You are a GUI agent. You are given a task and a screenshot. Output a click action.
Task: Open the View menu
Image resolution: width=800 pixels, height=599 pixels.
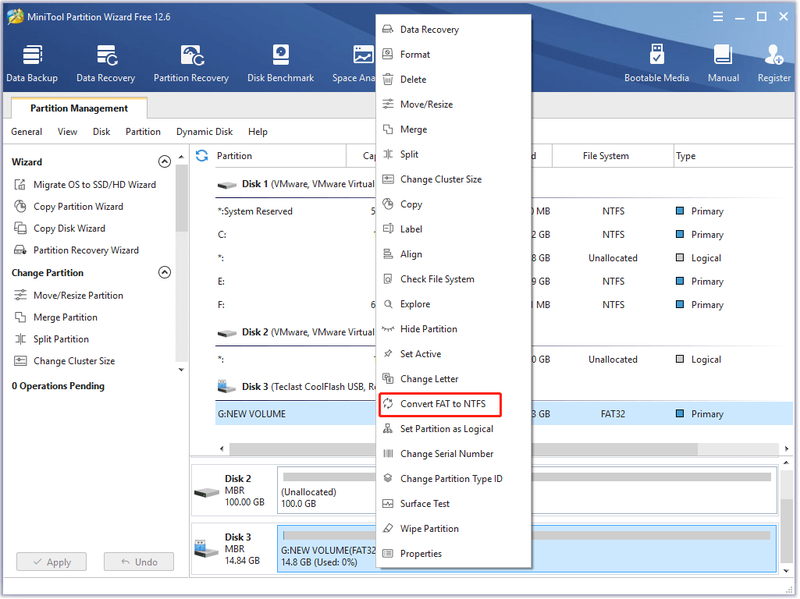pos(67,132)
